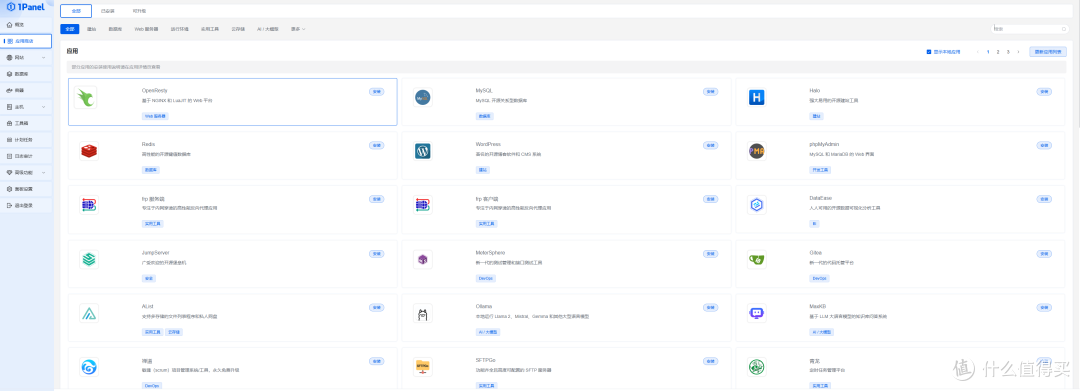
Task: Go to previous page arrow in pagination
Action: 978,52
